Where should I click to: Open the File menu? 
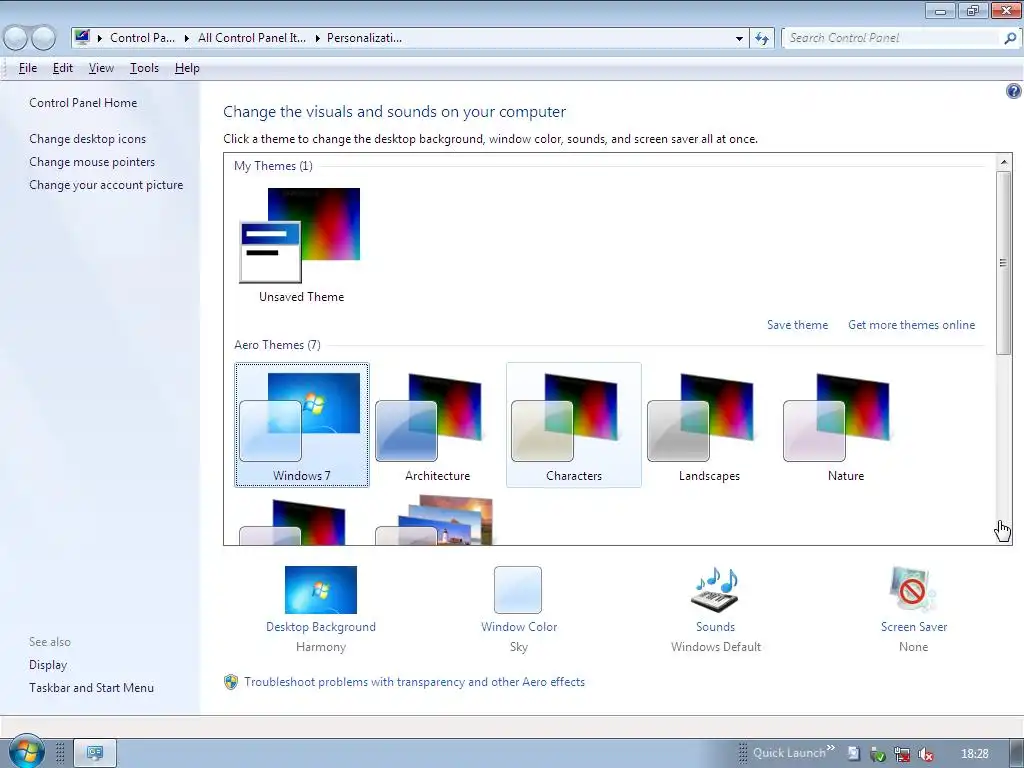(27, 68)
